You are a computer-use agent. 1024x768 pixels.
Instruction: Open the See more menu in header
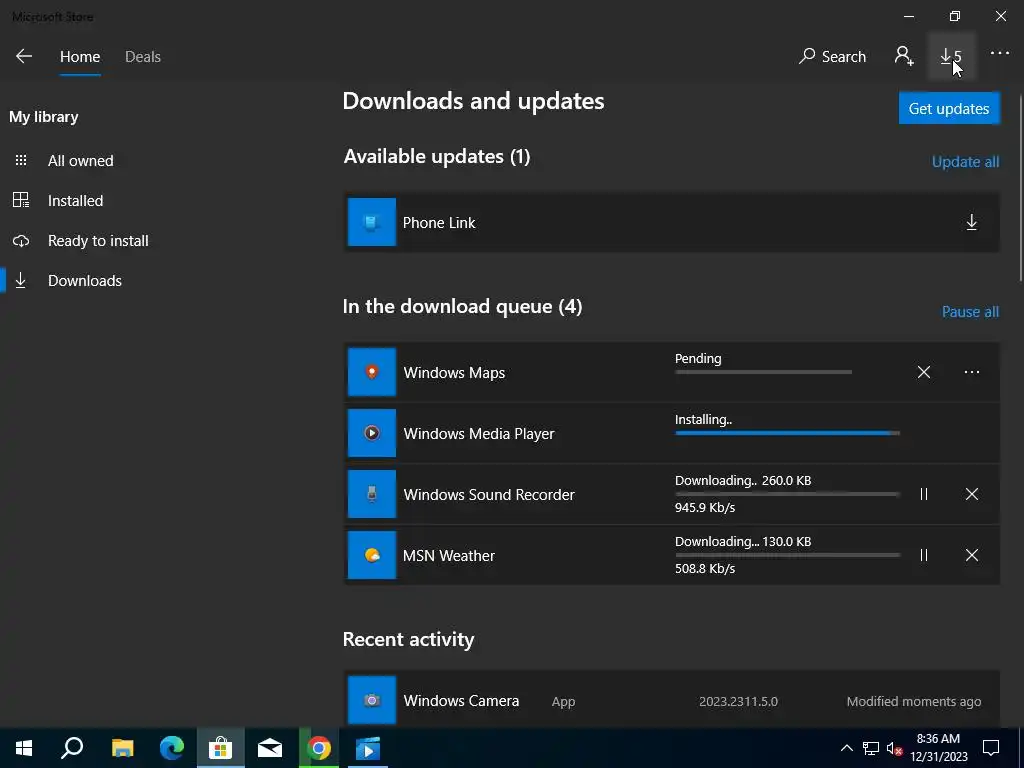pos(1000,54)
